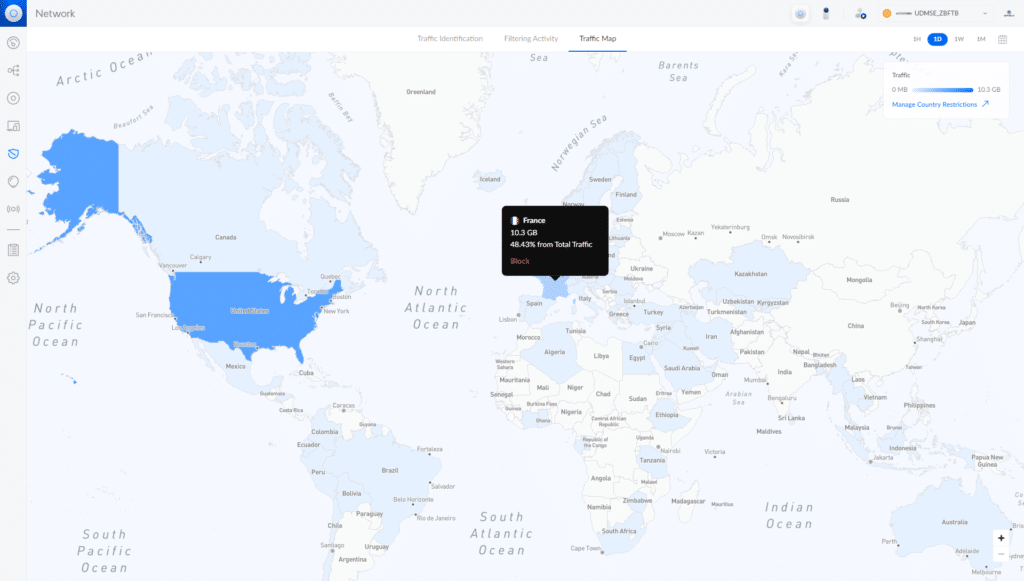Open the admin users shield icon
The width and height of the screenshot is (1024, 581).
point(861,14)
